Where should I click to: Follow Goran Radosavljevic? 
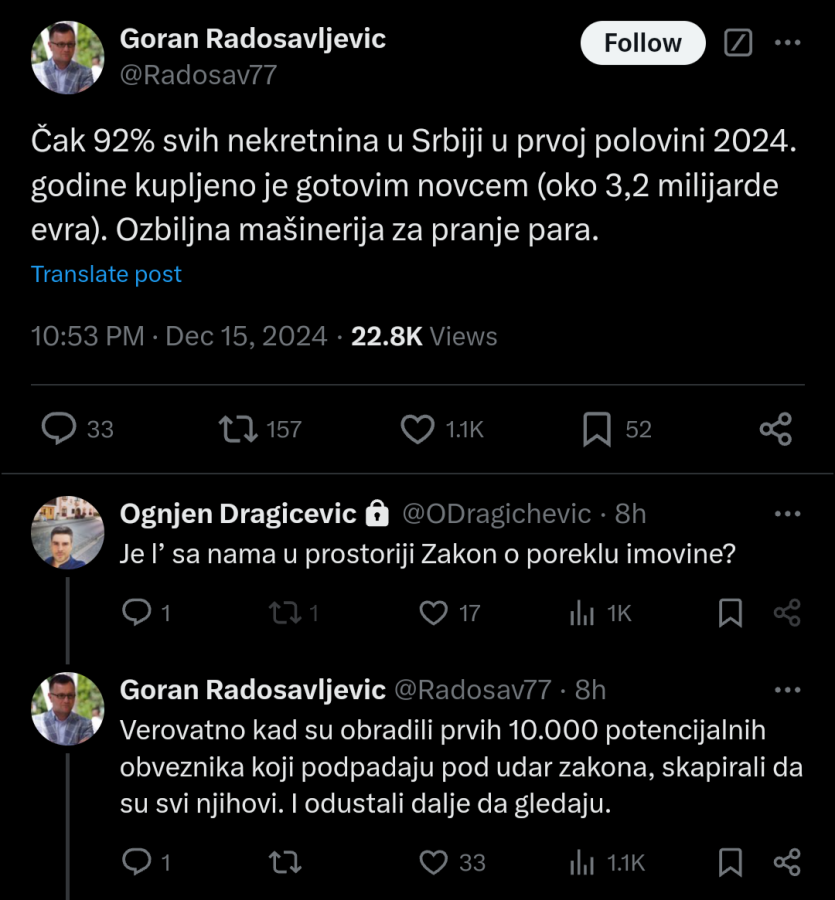pyautogui.click(x=643, y=43)
